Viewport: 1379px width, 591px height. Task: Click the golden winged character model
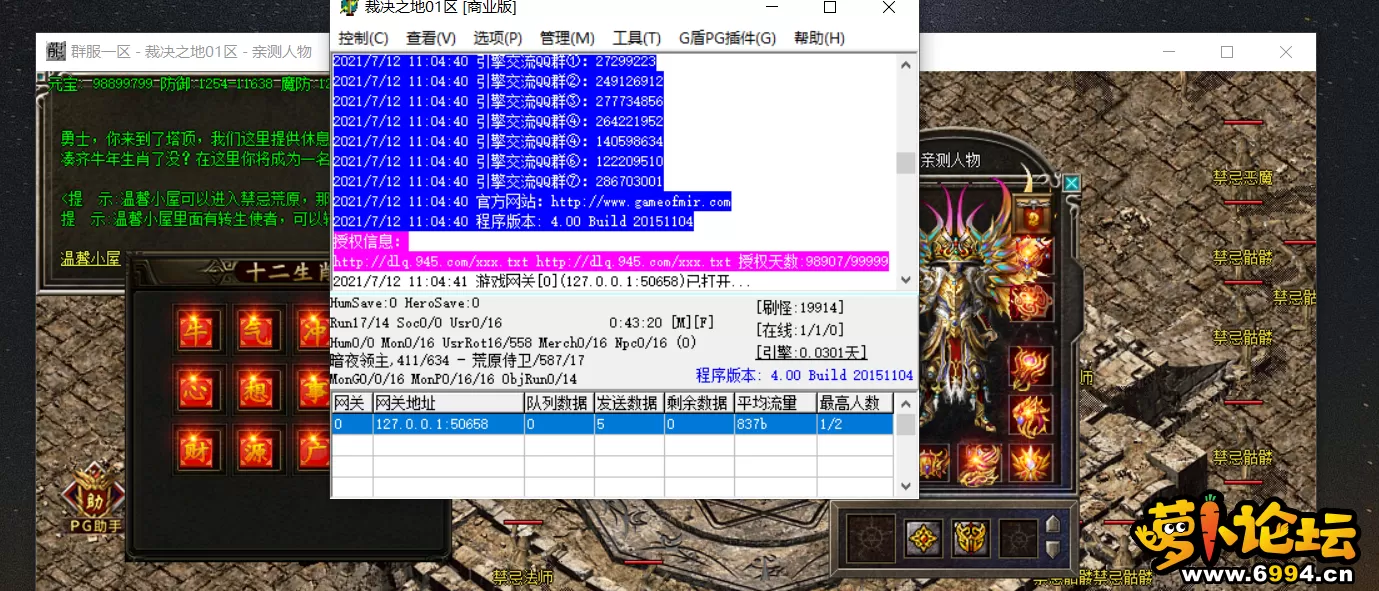[965, 310]
